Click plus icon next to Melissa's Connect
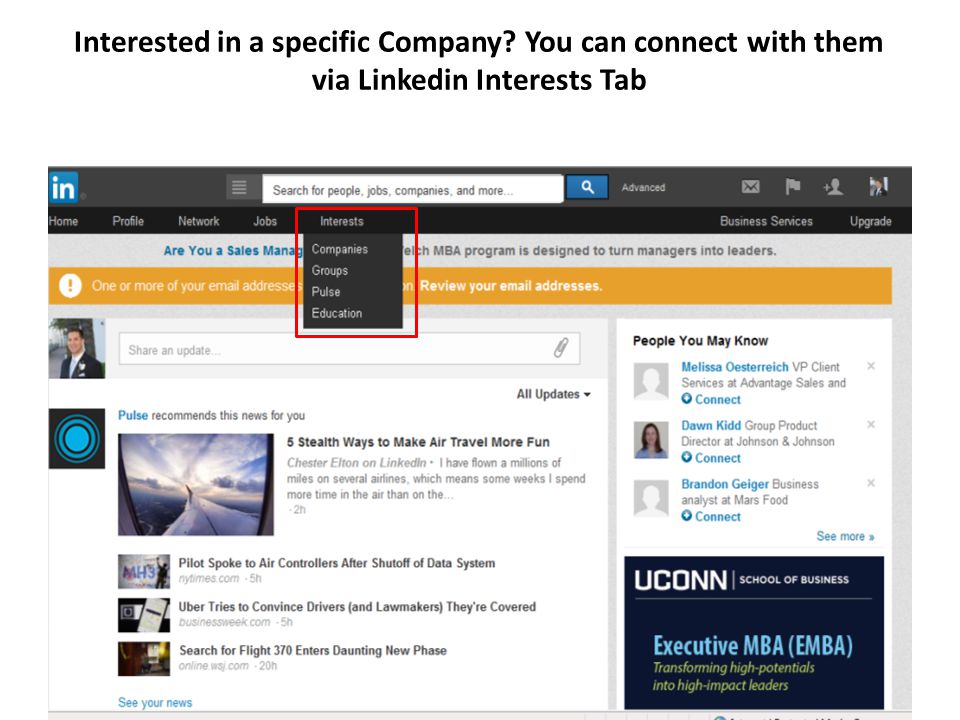The width and height of the screenshot is (960, 720). [x=687, y=399]
